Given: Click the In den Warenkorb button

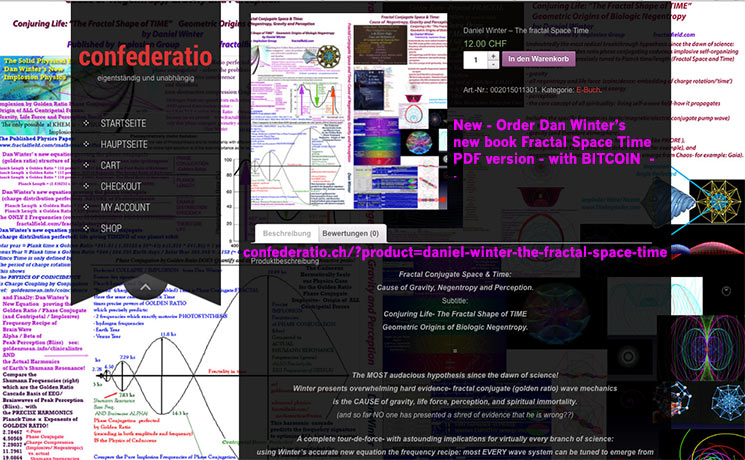Looking at the screenshot, I should (538, 59).
